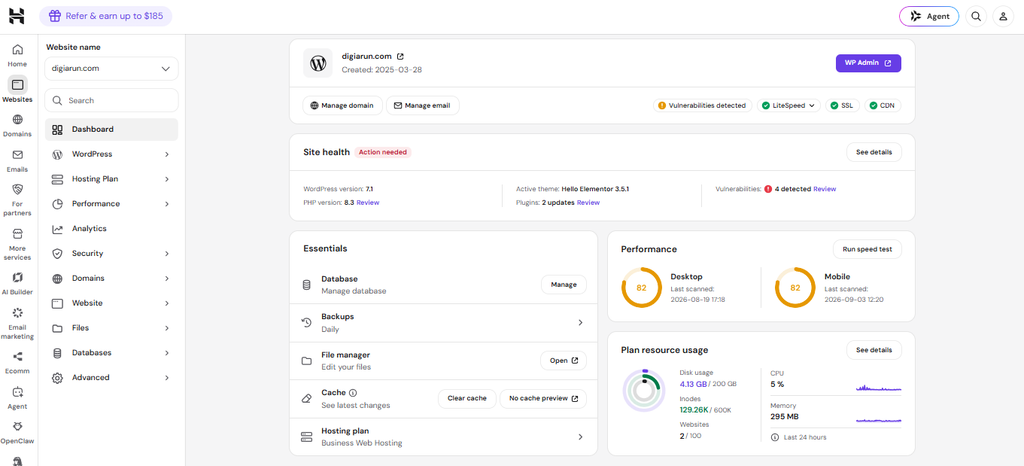Viewport: 1024px width, 466px height.
Task: Launch AI Builder from the left rail
Action: point(18,283)
